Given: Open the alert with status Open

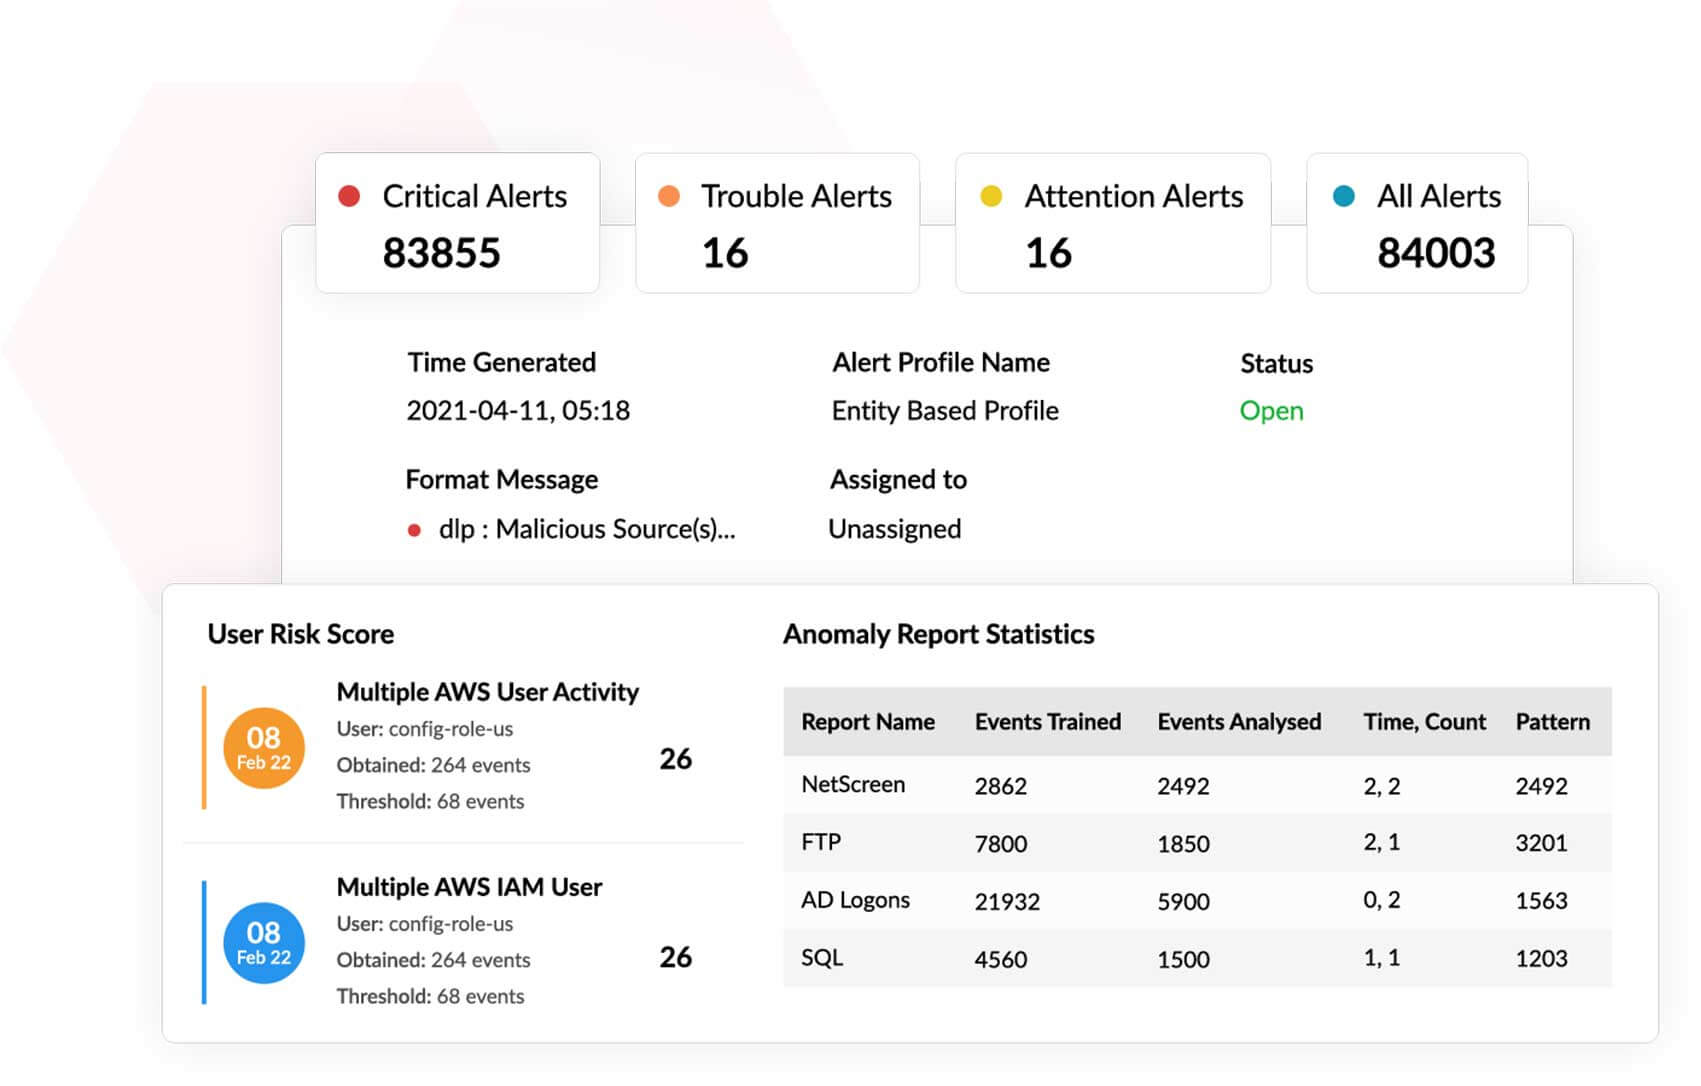Looking at the screenshot, I should 1271,411.
